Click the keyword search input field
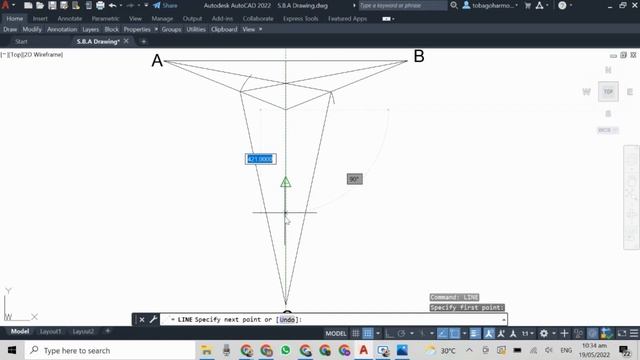Image resolution: width=640 pixels, height=360 pixels. click(402, 5)
